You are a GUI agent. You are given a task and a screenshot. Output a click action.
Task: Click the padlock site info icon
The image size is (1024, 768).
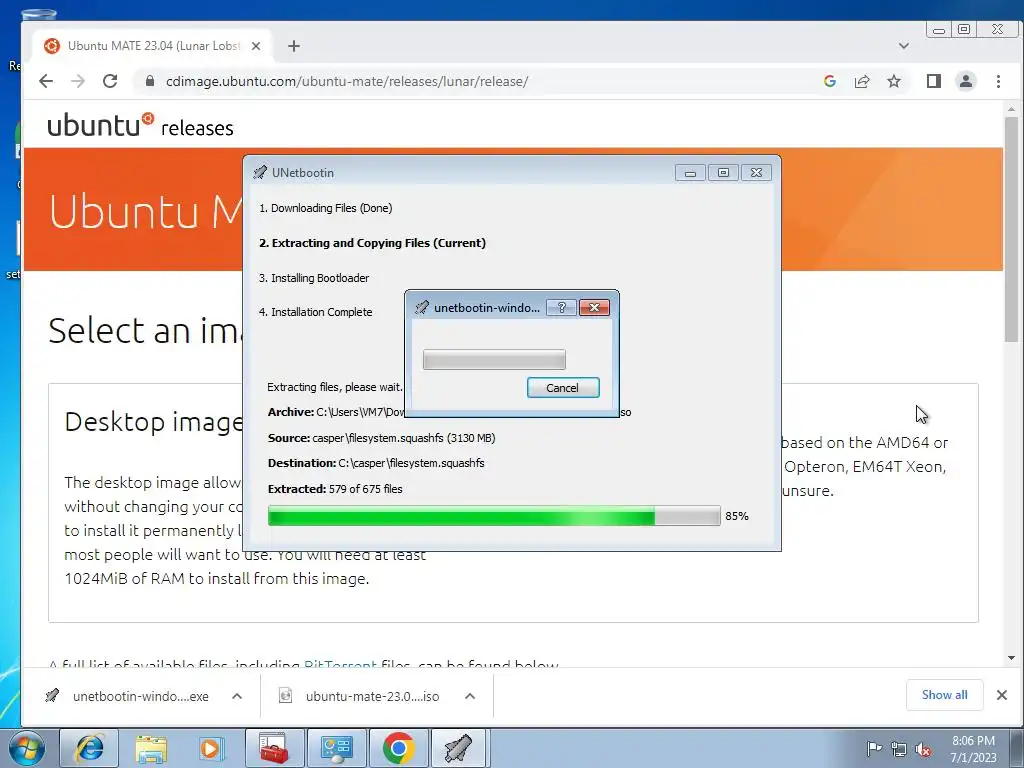pos(150,81)
